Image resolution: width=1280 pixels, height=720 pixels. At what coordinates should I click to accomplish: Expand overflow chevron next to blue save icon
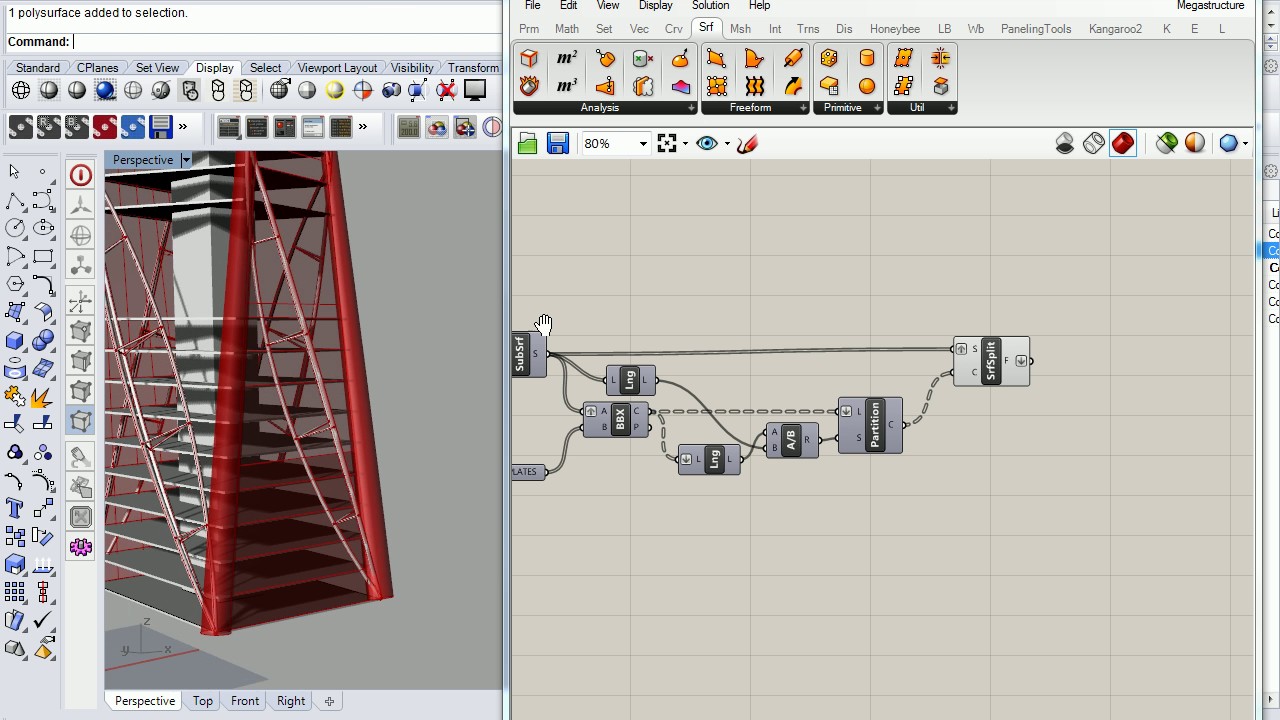[183, 127]
